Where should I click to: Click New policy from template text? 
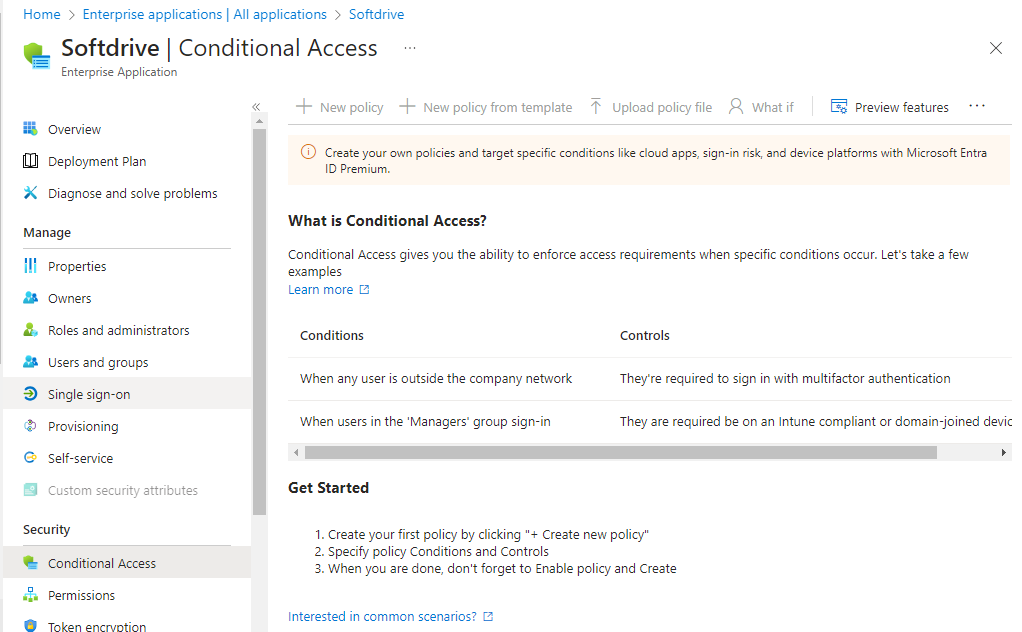pos(497,108)
